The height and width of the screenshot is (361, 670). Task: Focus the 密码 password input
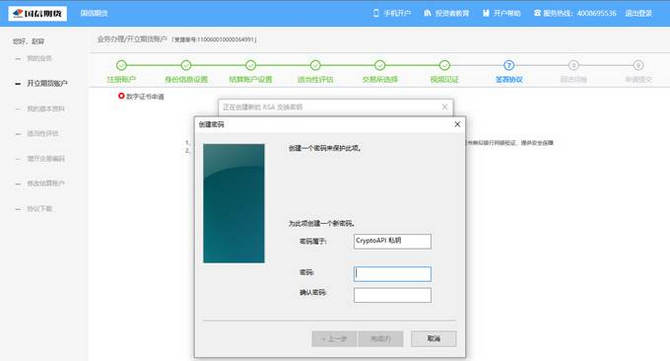(x=392, y=274)
